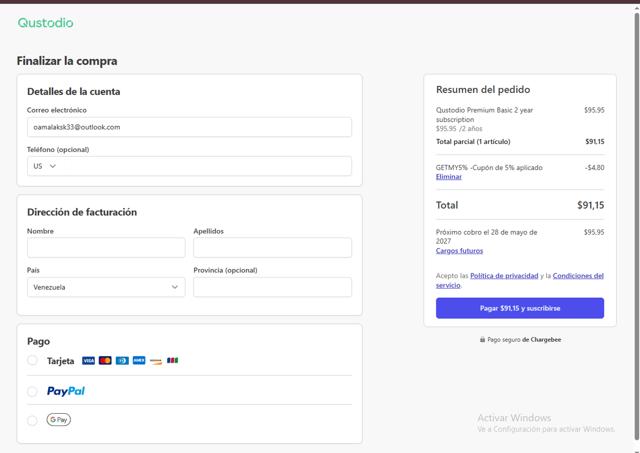Viewport: 640px width, 453px height.
Task: Click the Diners Club card icon
Action: (122, 361)
